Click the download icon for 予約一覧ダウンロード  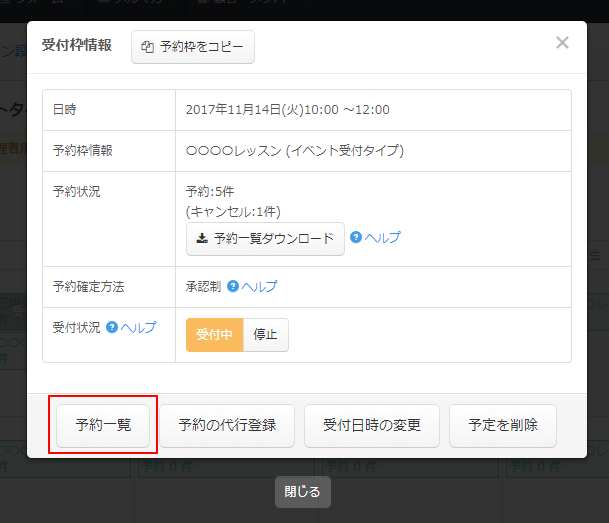pyautogui.click(x=202, y=238)
